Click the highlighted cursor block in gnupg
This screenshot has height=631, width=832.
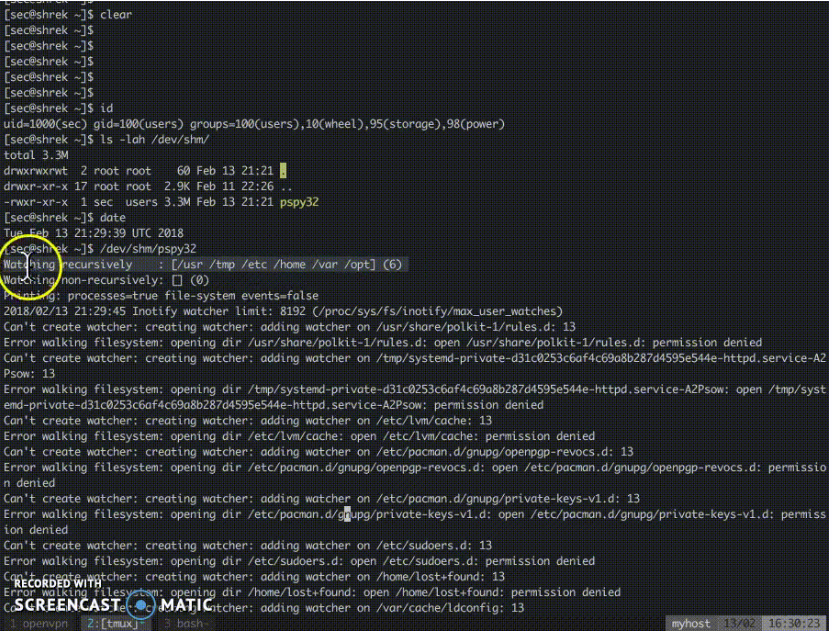346,514
